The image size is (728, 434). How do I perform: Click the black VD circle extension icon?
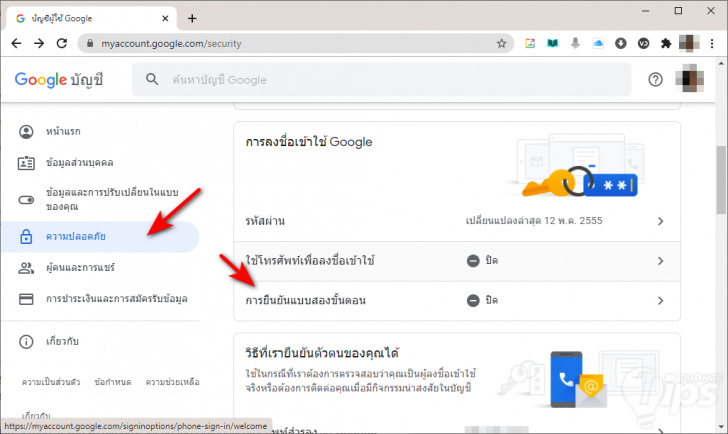pyautogui.click(x=644, y=44)
